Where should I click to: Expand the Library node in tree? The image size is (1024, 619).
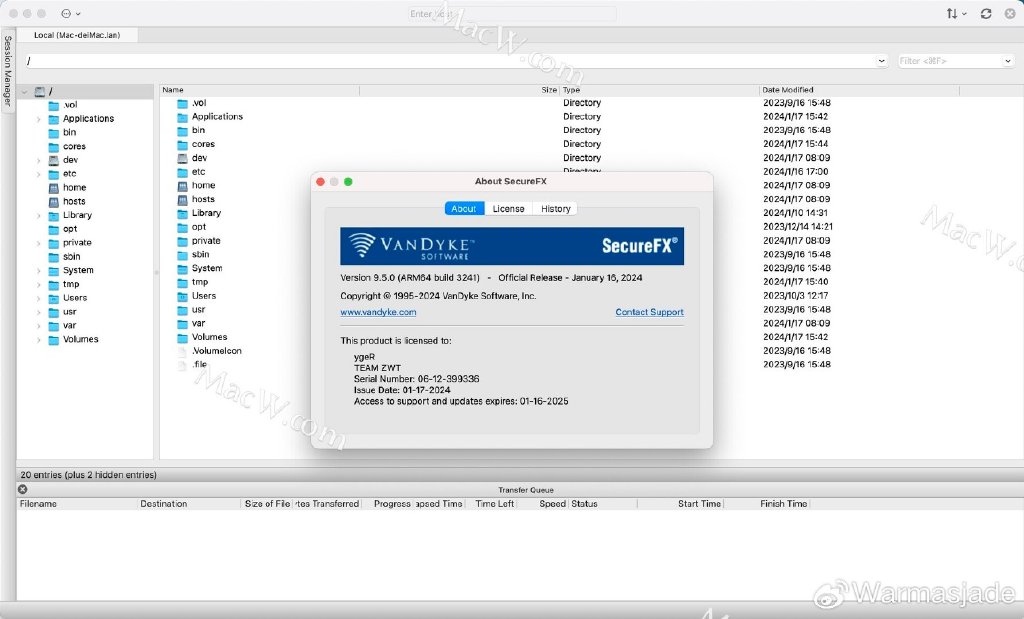(39, 215)
